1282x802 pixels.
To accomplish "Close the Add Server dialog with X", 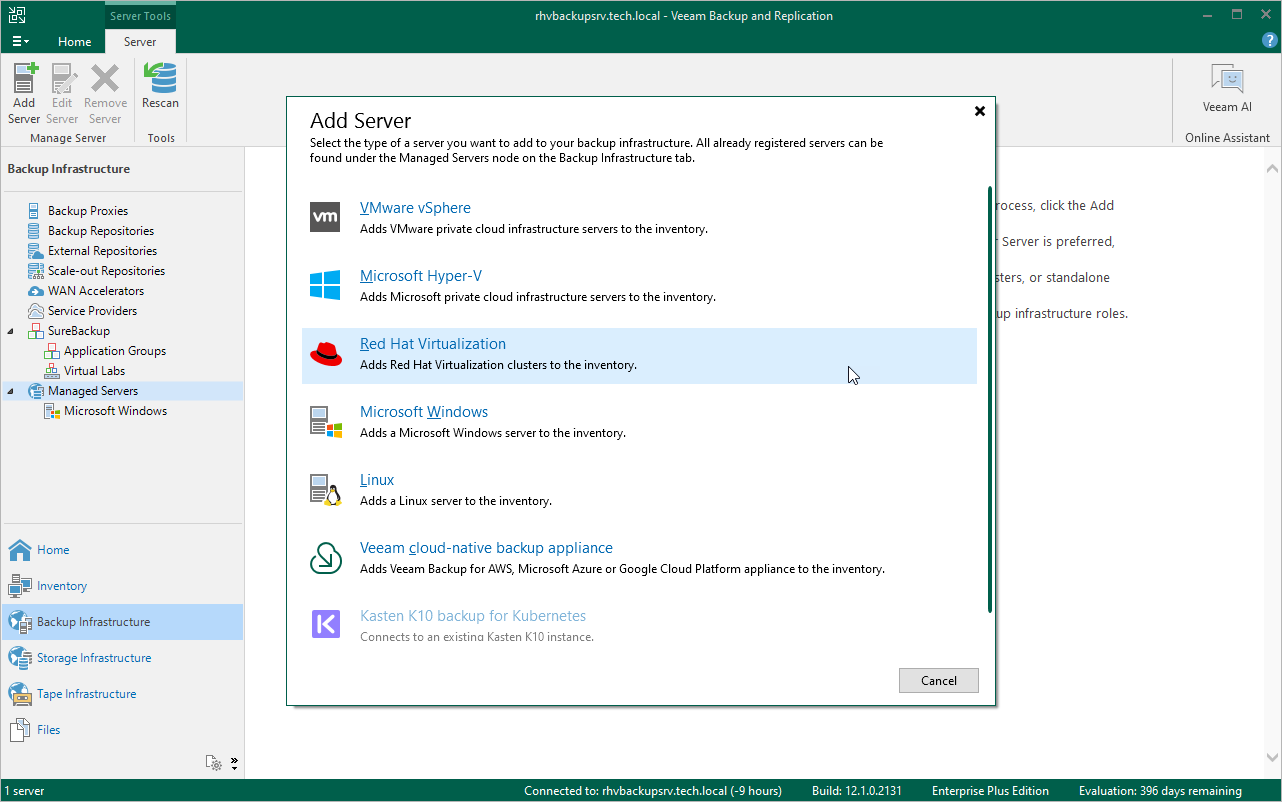I will pos(980,111).
